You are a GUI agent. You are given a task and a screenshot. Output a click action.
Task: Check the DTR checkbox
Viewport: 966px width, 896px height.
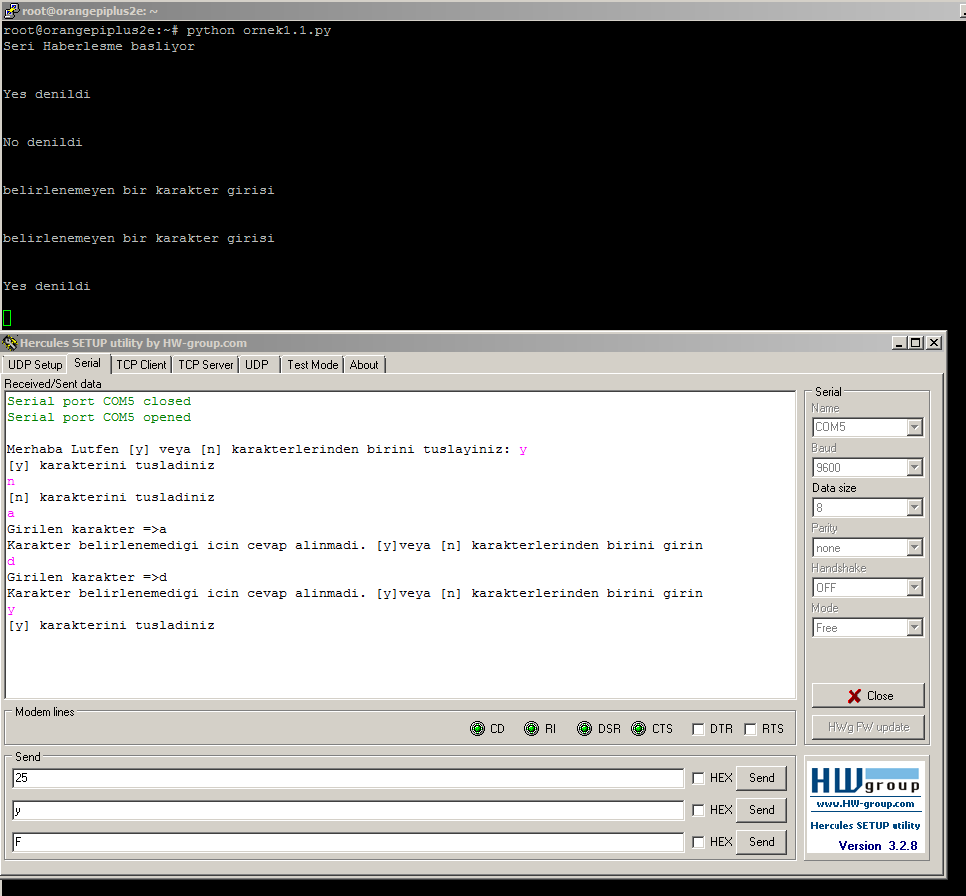(x=698, y=728)
